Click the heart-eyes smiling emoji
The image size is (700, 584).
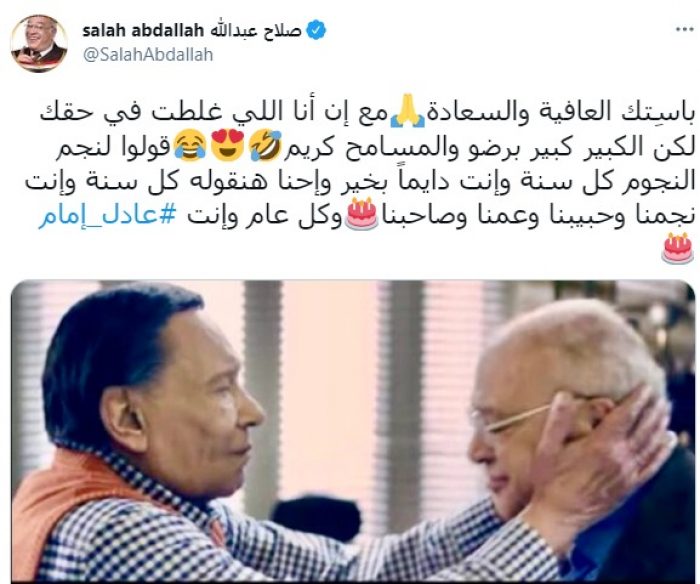[228, 146]
